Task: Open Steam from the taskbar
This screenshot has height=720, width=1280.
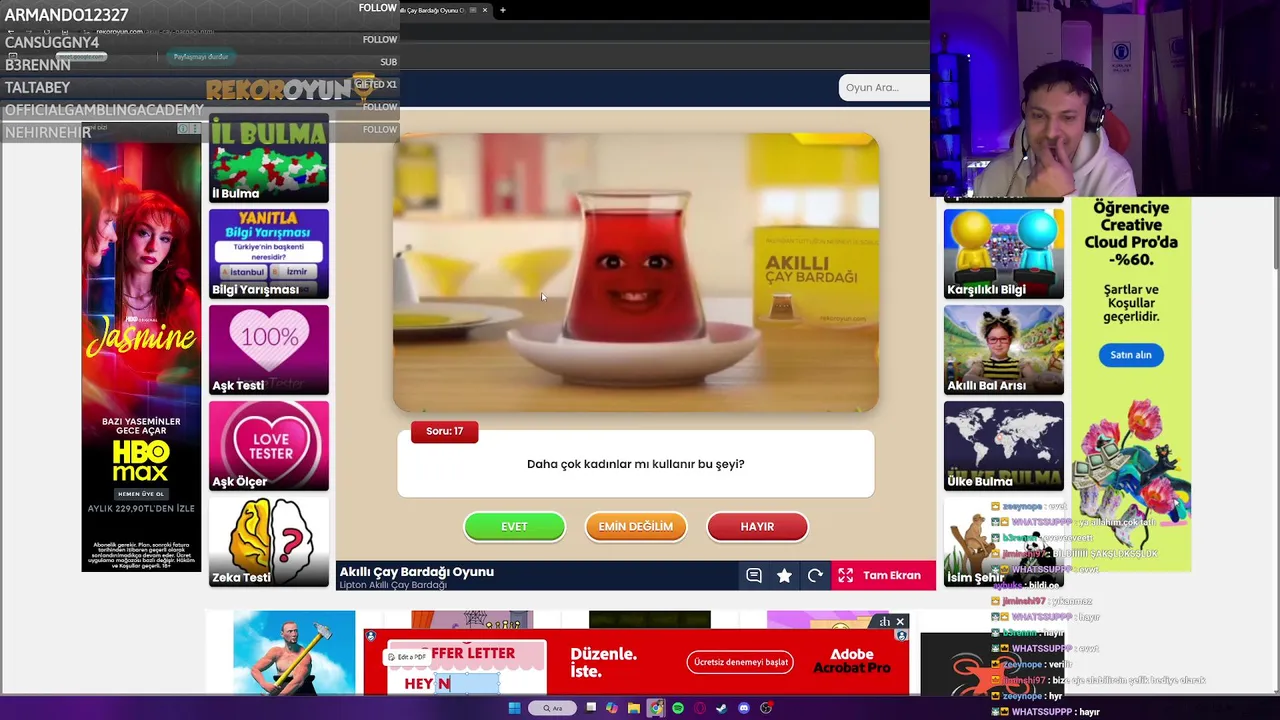Action: [x=722, y=708]
